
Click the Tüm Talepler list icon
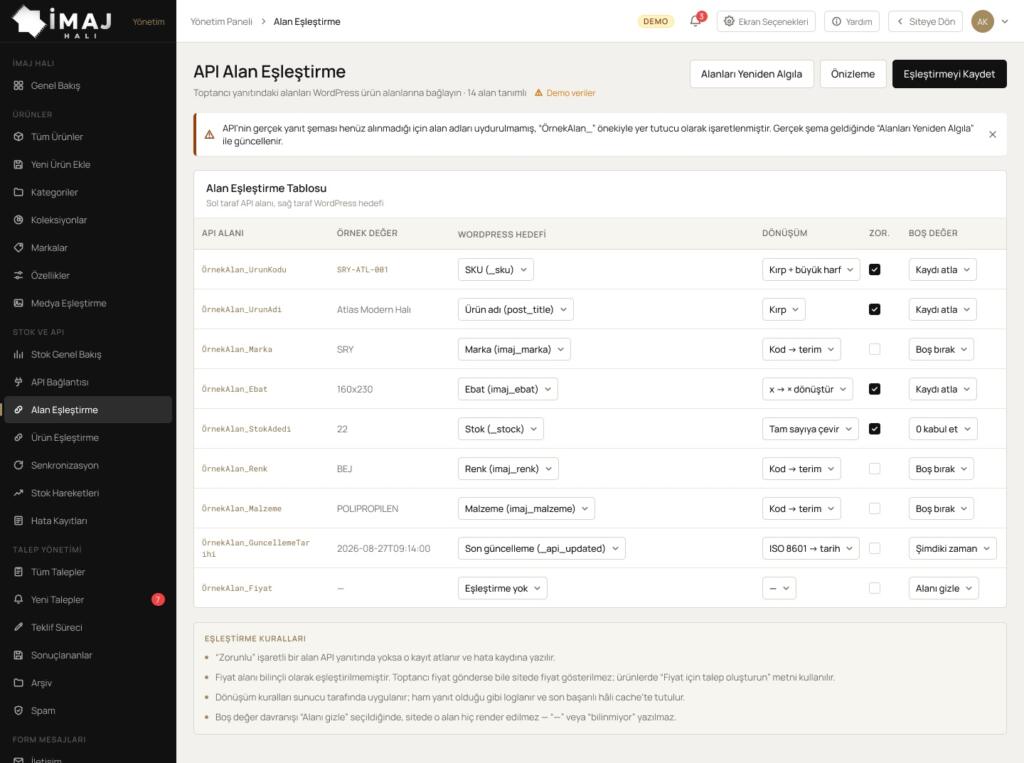(18, 572)
